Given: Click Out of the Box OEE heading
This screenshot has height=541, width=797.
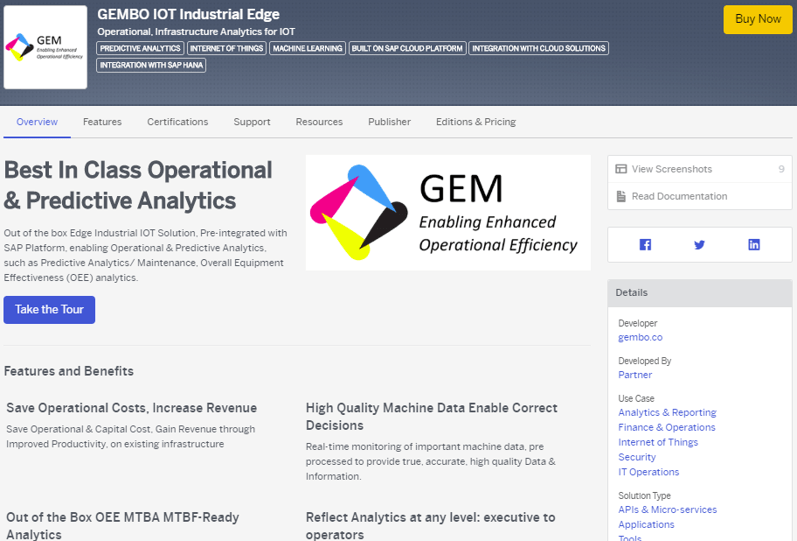Looking at the screenshot, I should (x=122, y=525).
